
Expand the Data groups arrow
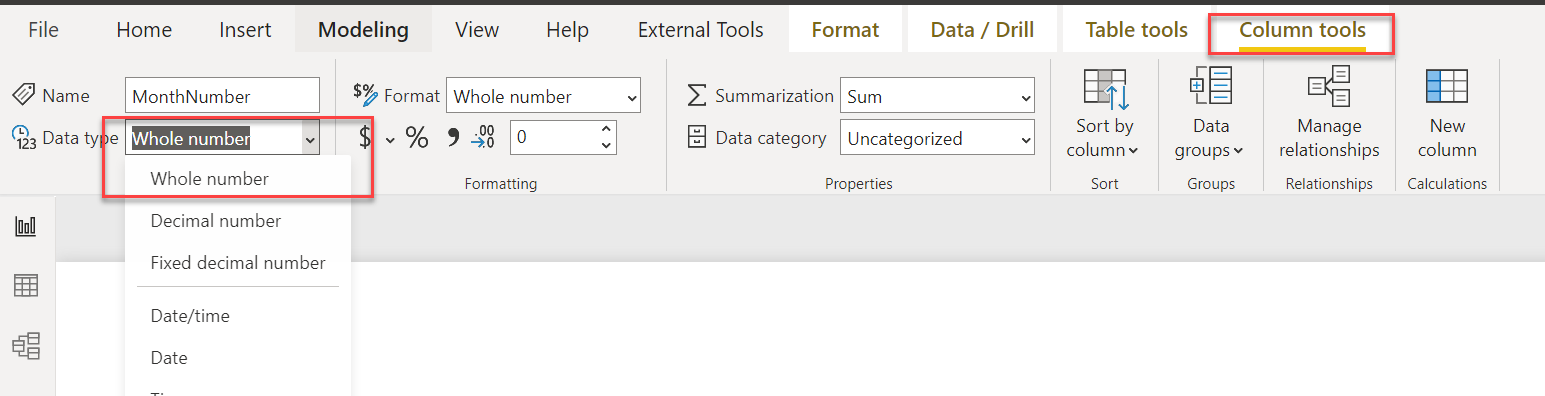[1238, 151]
